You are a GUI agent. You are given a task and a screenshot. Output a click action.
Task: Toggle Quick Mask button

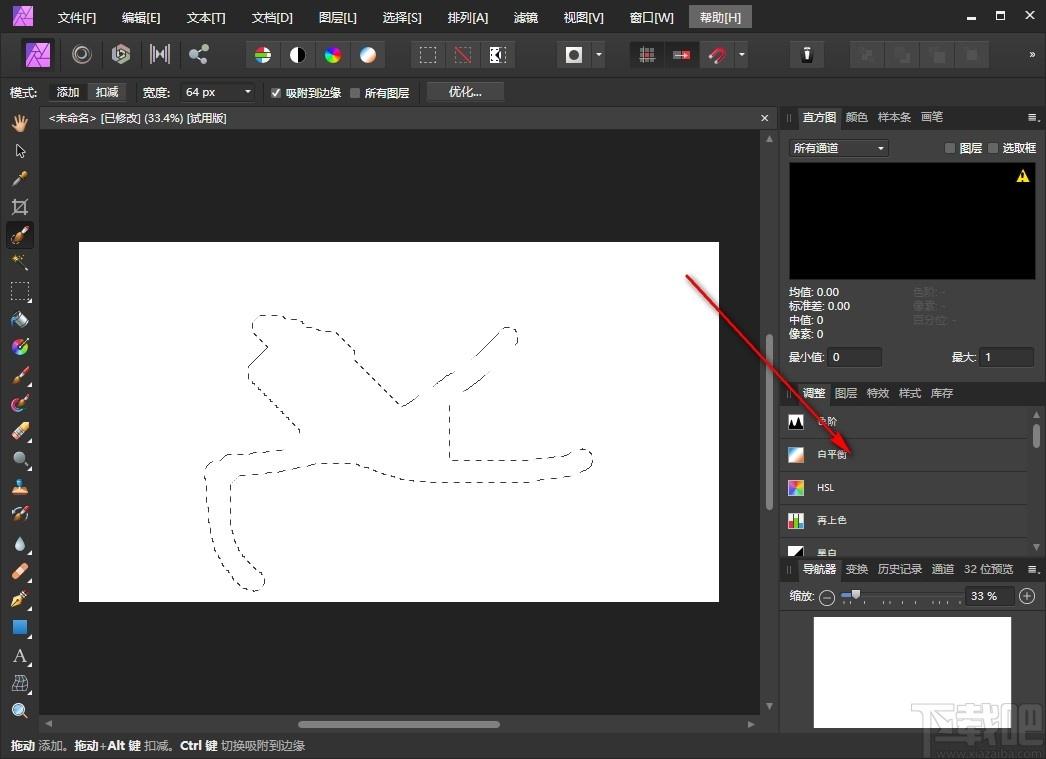[574, 55]
